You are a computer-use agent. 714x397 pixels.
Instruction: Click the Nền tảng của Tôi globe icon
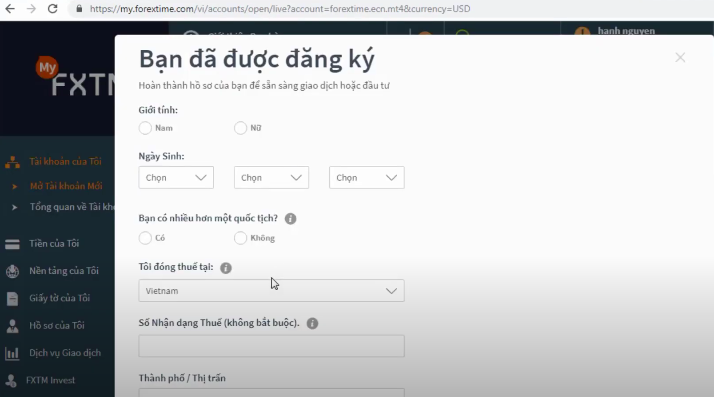tap(12, 271)
